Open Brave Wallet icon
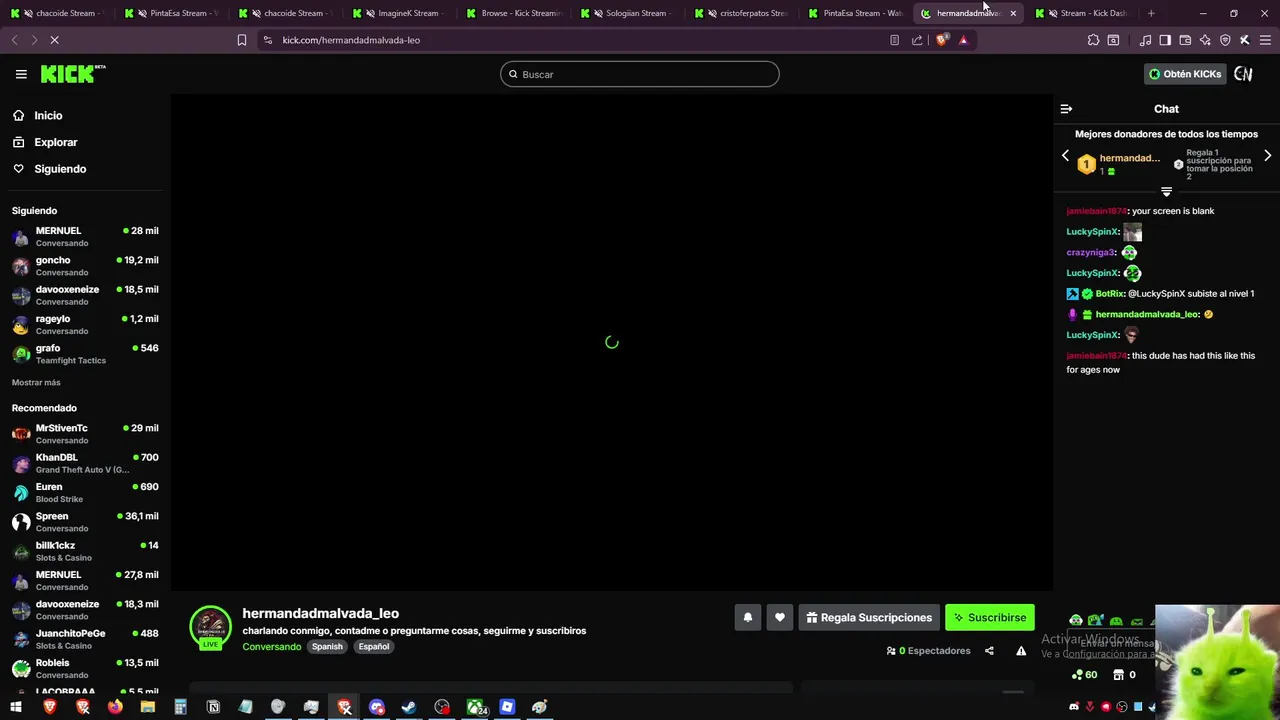The image size is (1280, 720). [x=1185, y=40]
